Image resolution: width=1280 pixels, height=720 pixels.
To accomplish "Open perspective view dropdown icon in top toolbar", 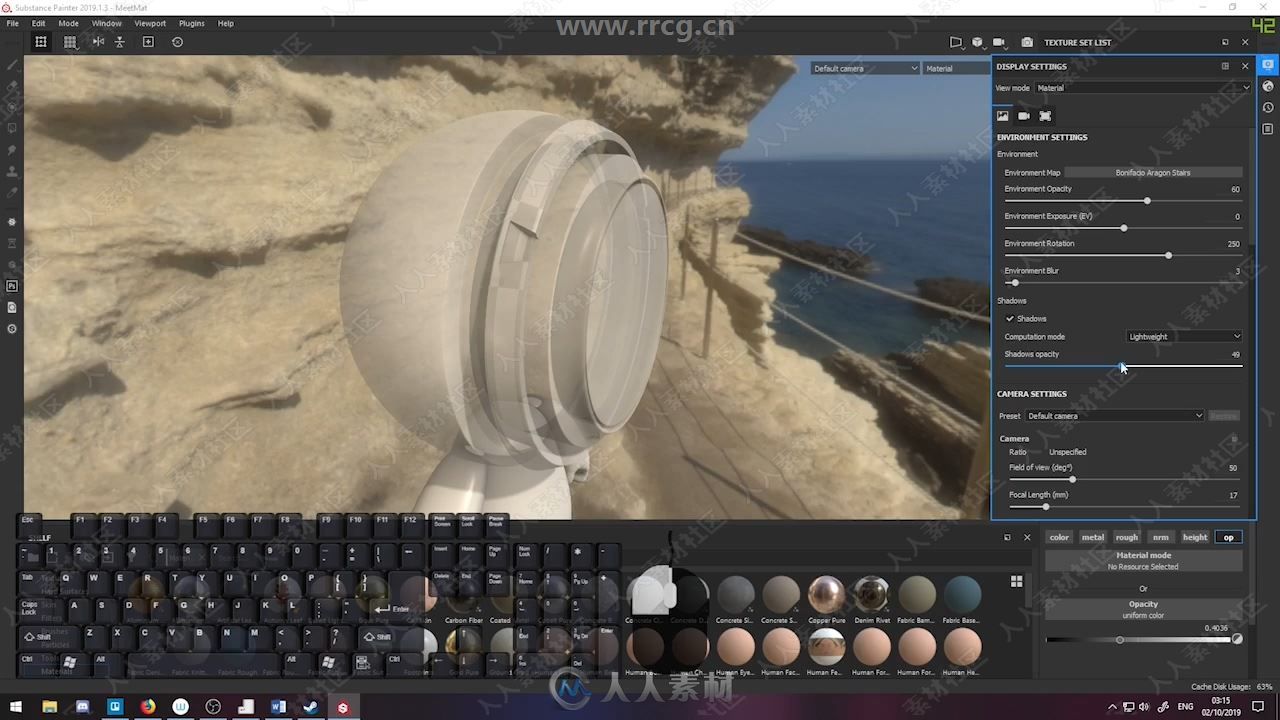I will tap(956, 42).
